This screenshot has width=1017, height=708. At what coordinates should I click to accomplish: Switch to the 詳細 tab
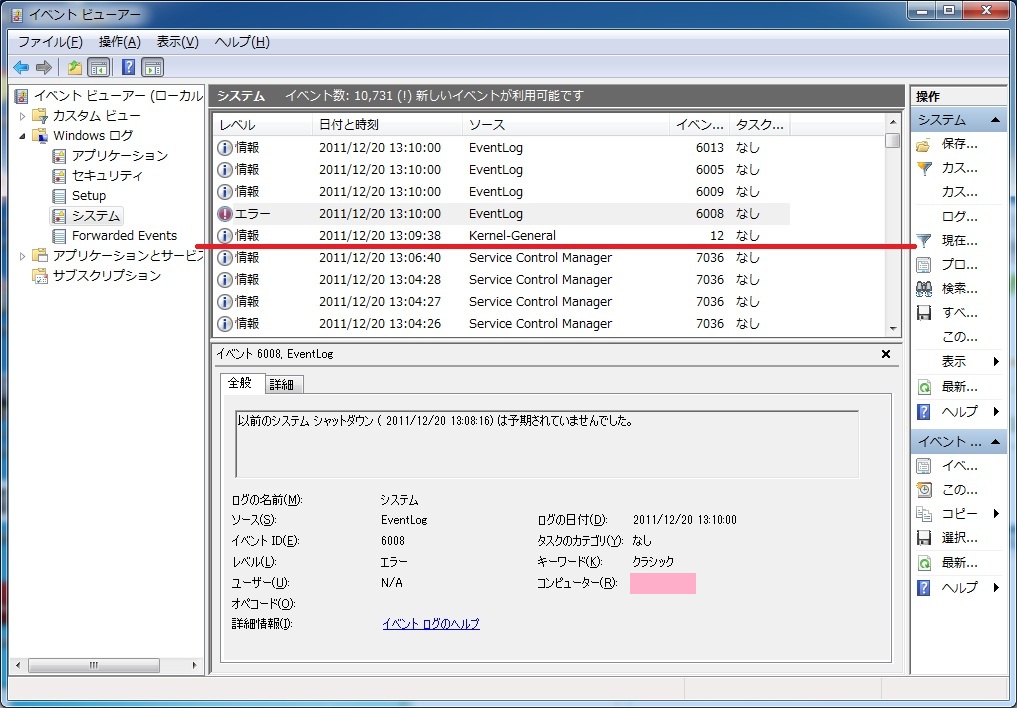pyautogui.click(x=283, y=384)
